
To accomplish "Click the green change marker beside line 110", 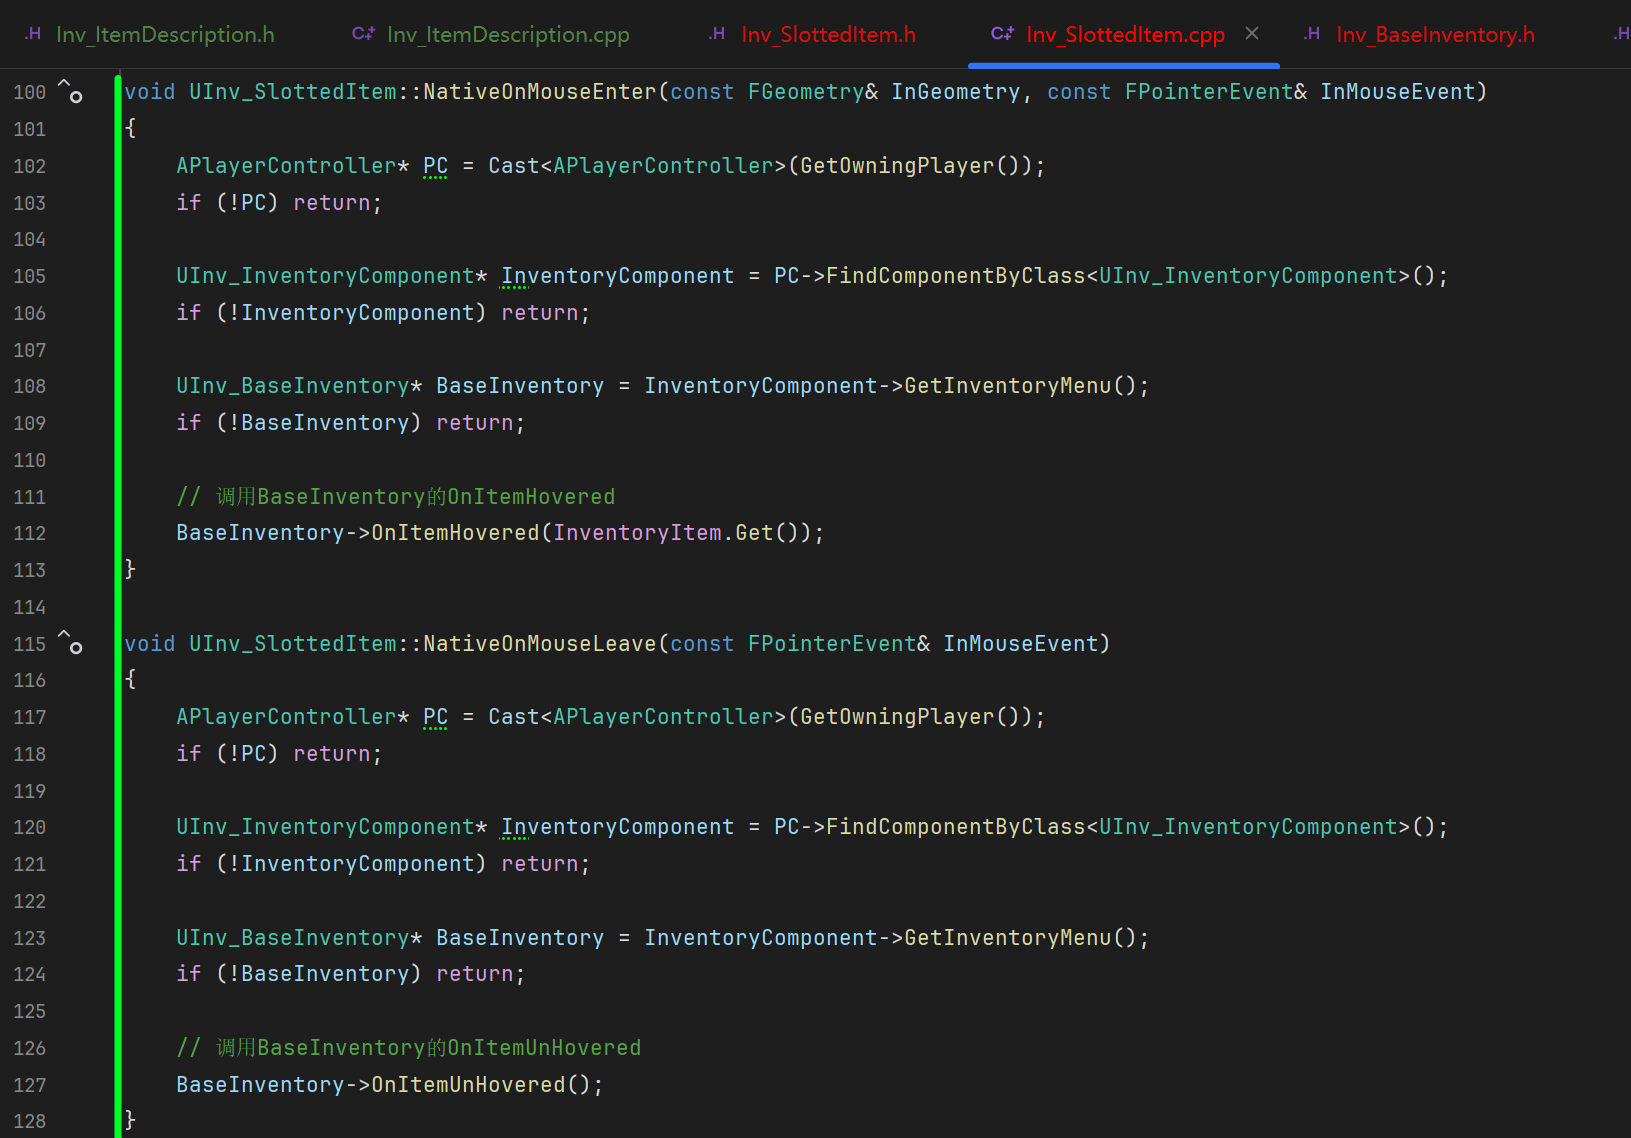I will pos(118,460).
